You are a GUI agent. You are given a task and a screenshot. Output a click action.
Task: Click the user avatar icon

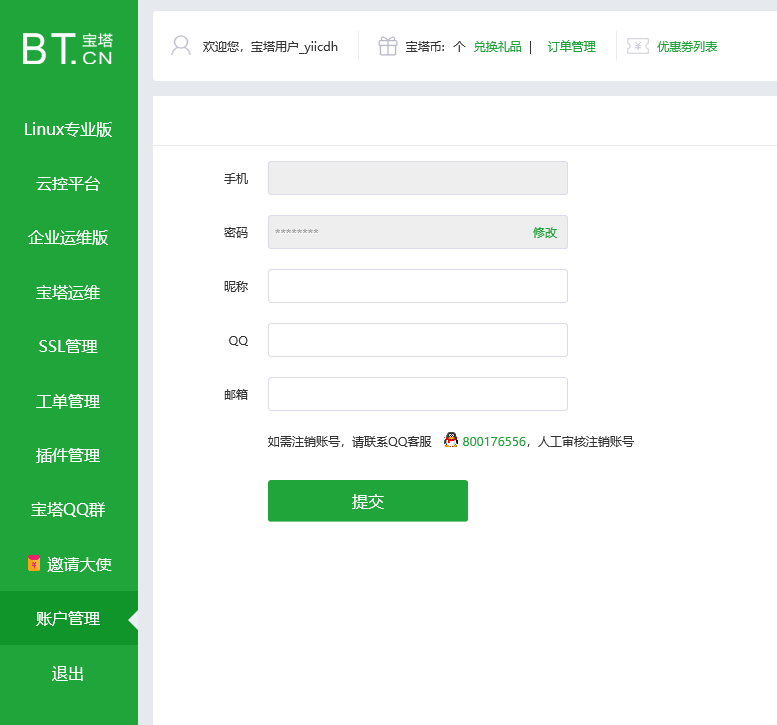(181, 46)
